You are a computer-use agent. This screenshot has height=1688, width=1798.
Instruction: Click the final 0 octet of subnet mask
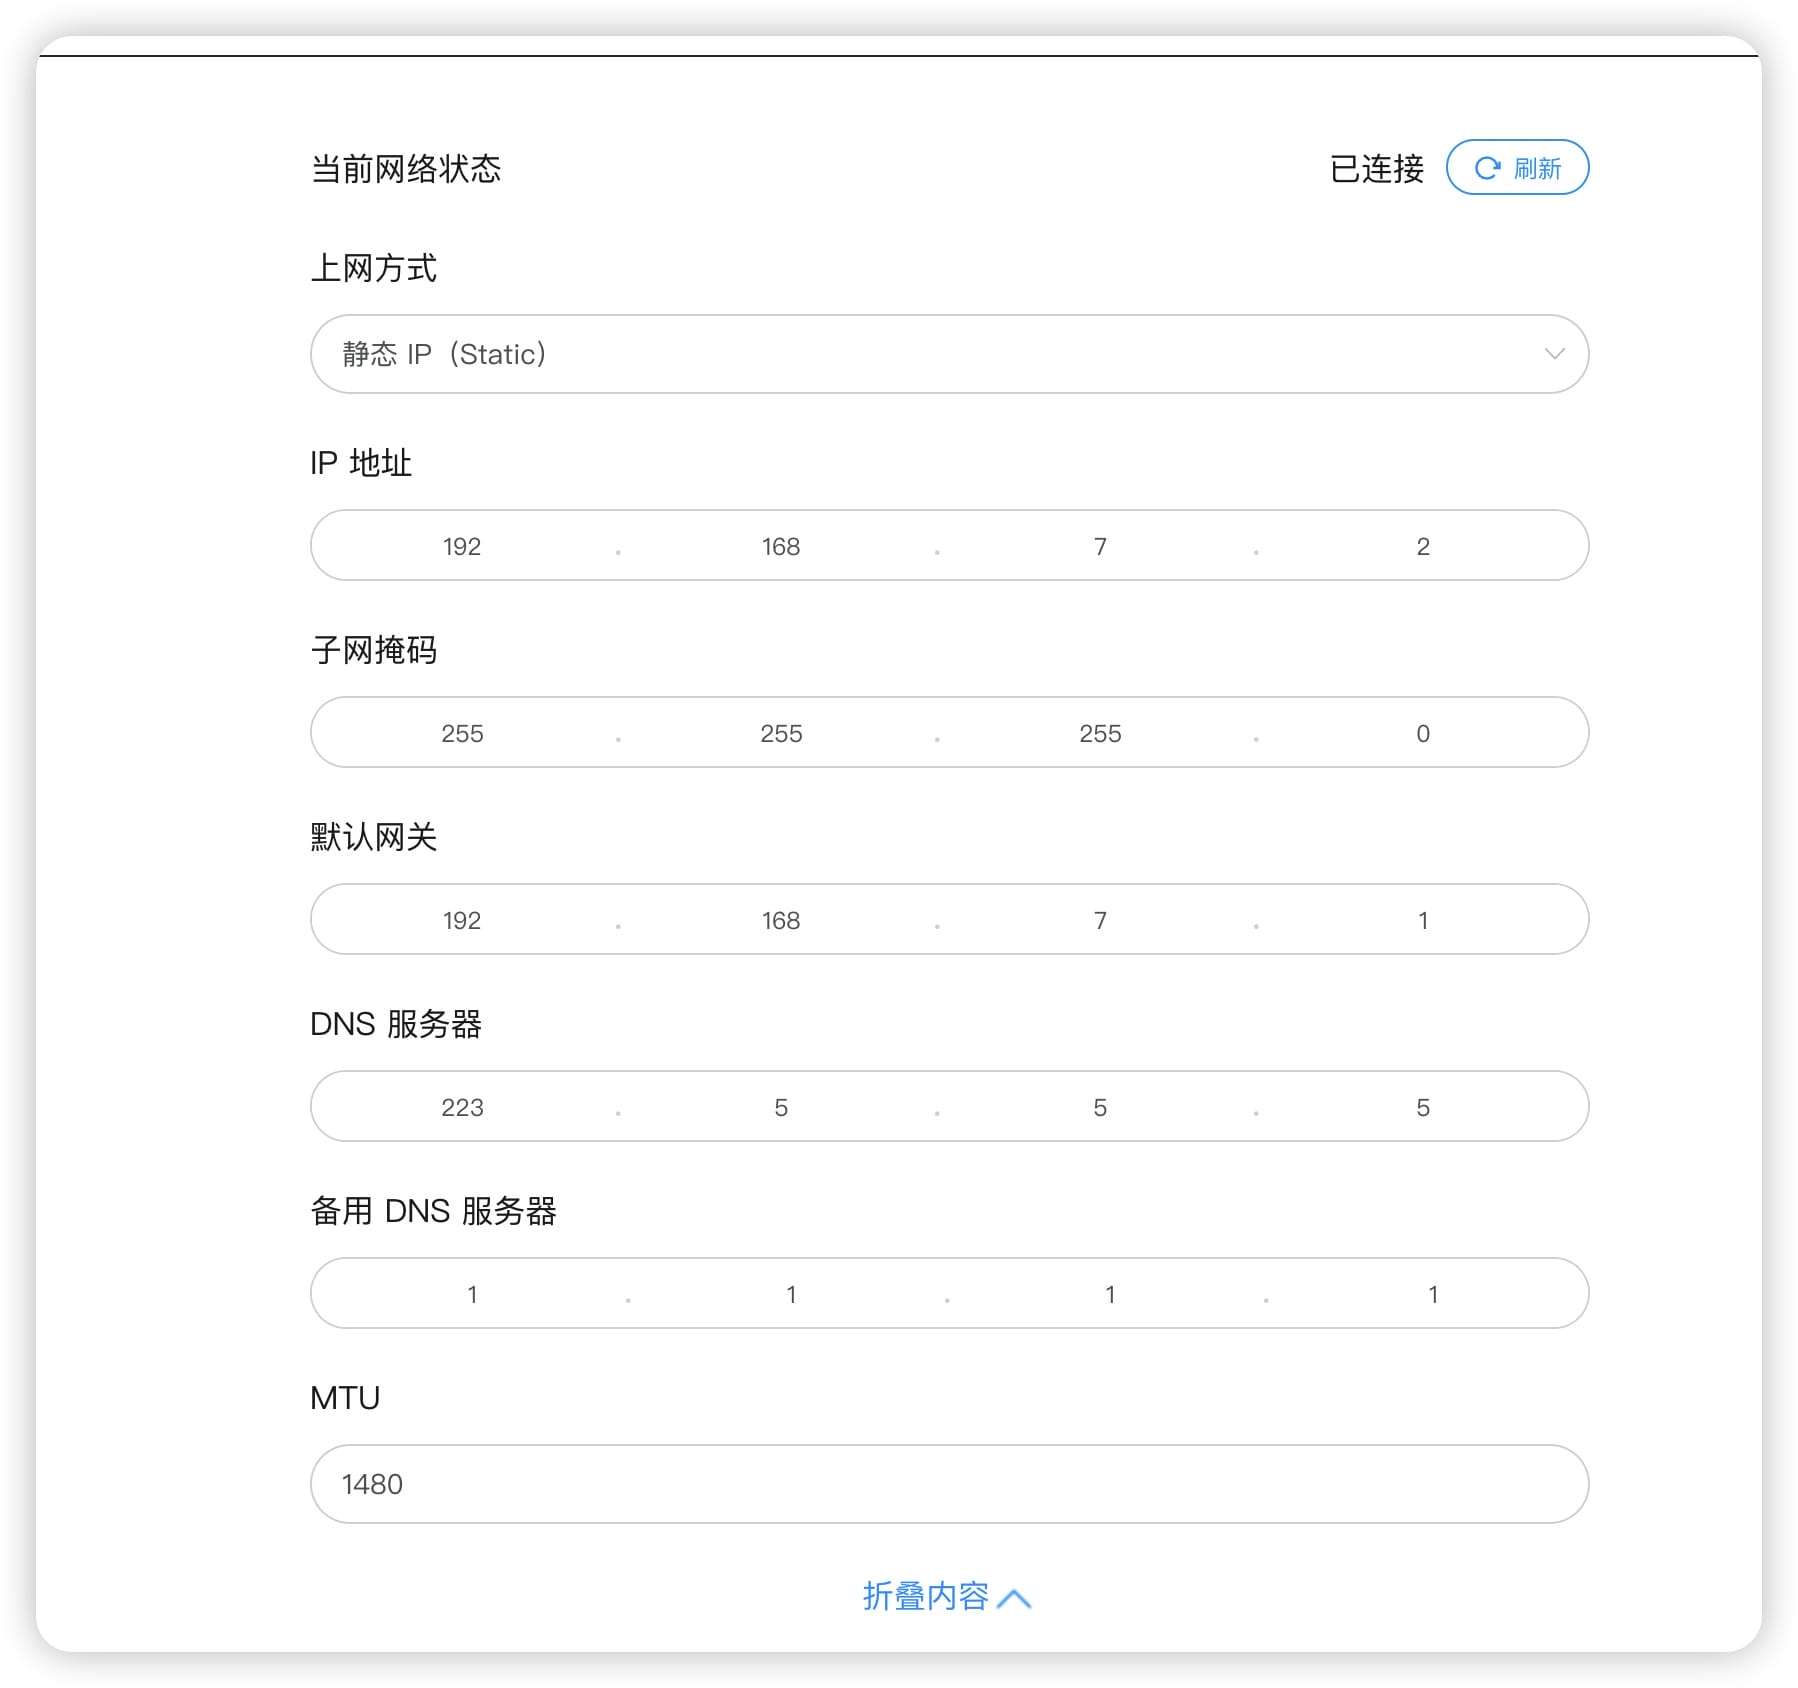pos(1423,733)
